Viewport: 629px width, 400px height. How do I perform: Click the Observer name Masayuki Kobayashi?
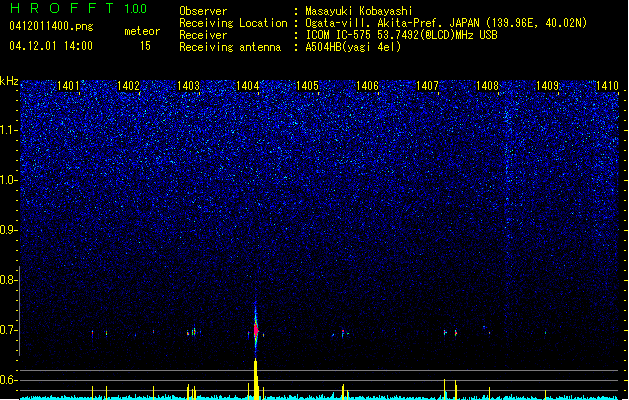[359, 11]
